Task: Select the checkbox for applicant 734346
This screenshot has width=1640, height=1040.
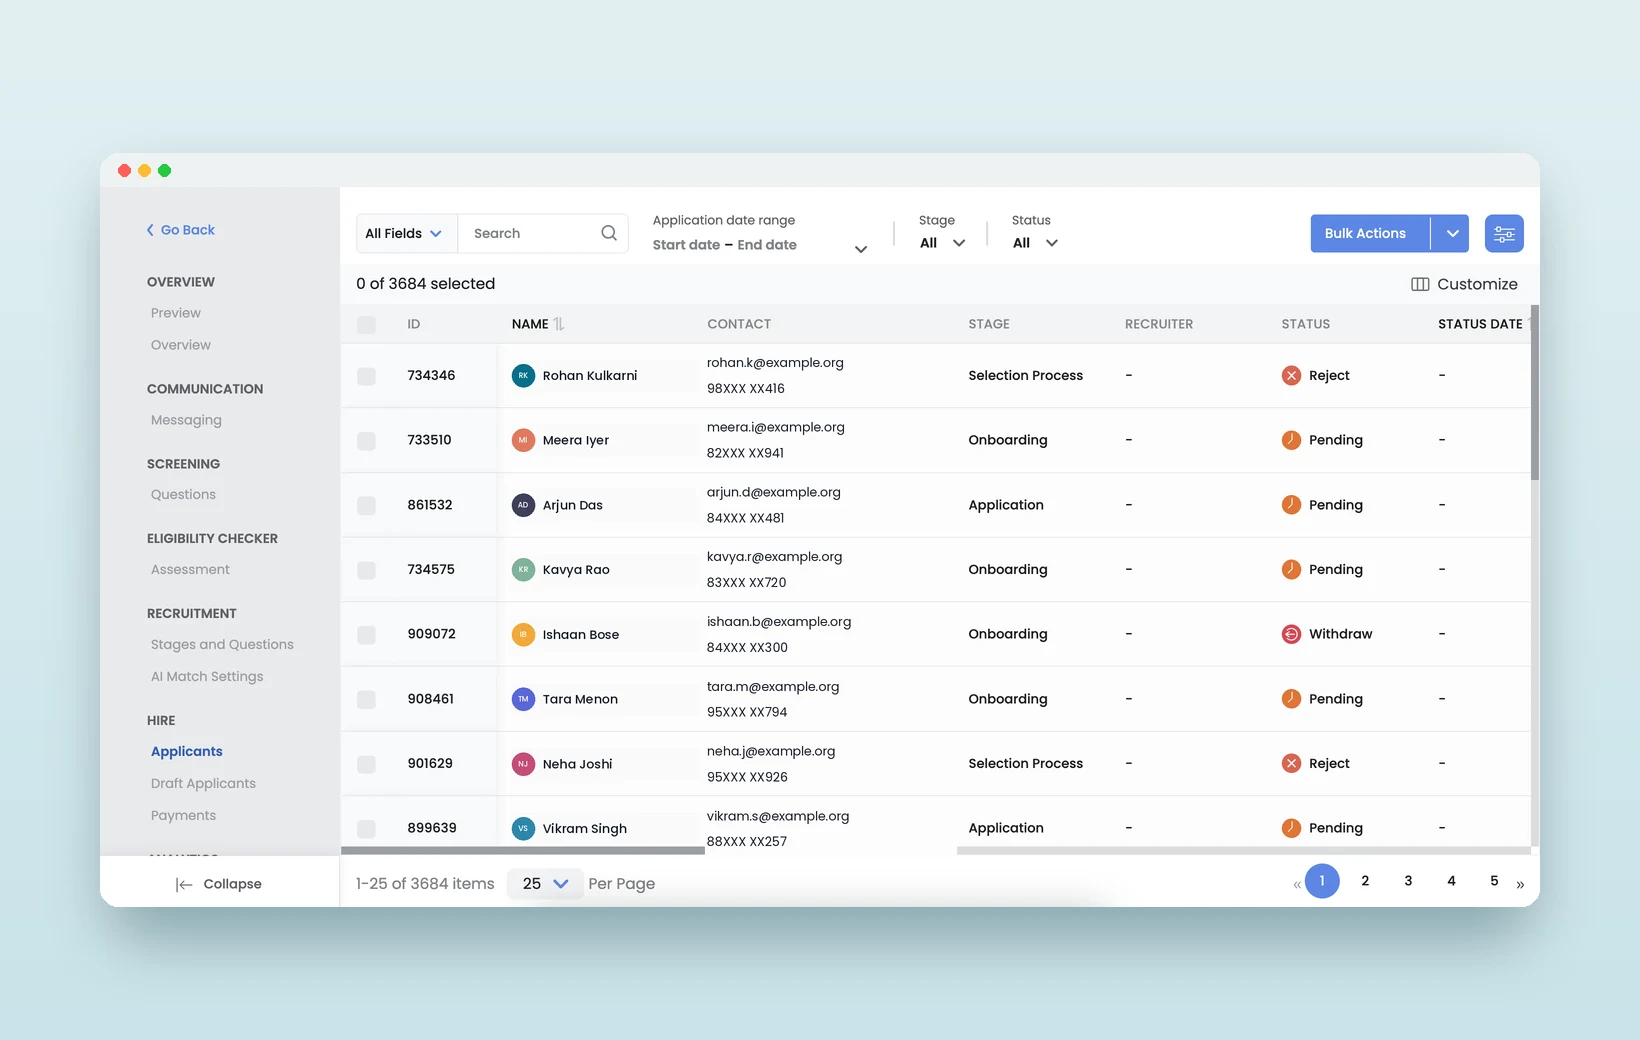Action: pos(366,376)
